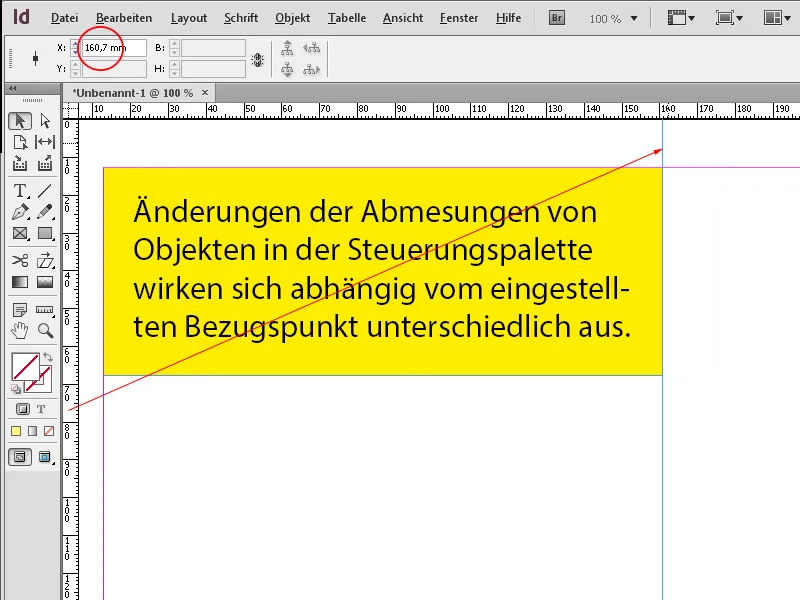Open the Hilfe menu

click(x=508, y=18)
